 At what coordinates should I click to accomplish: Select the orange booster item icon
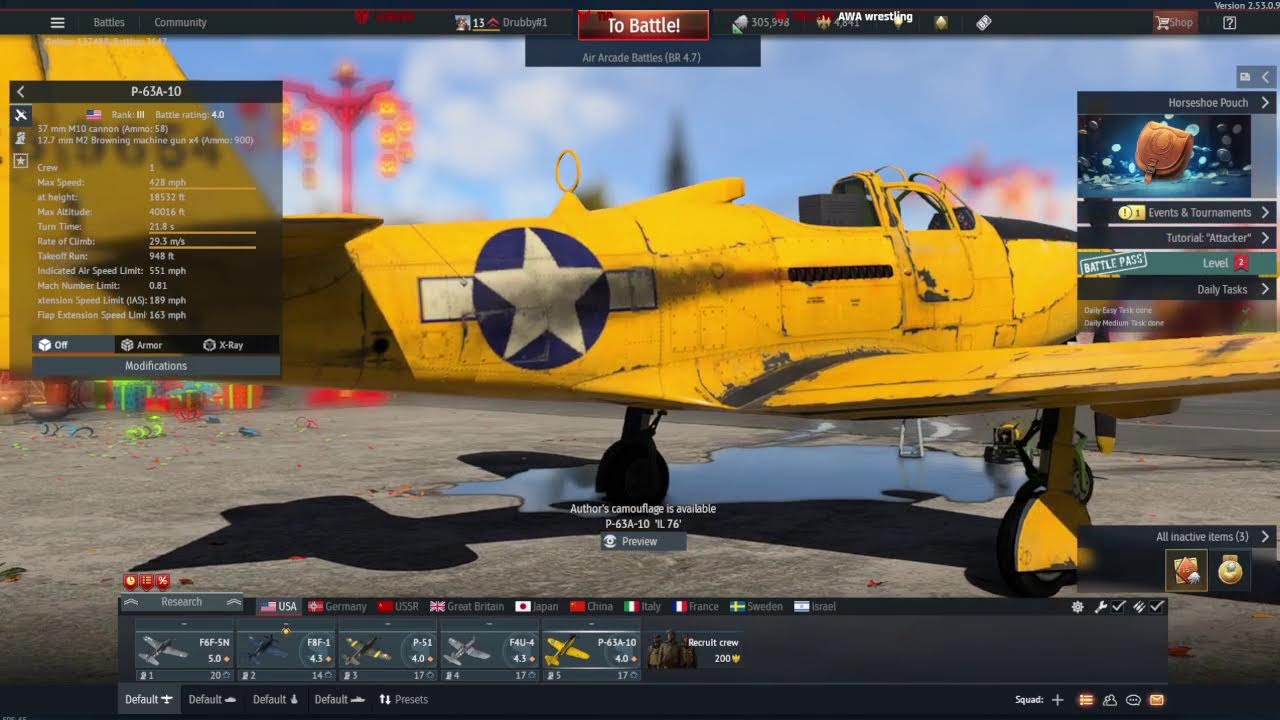(x=1186, y=570)
